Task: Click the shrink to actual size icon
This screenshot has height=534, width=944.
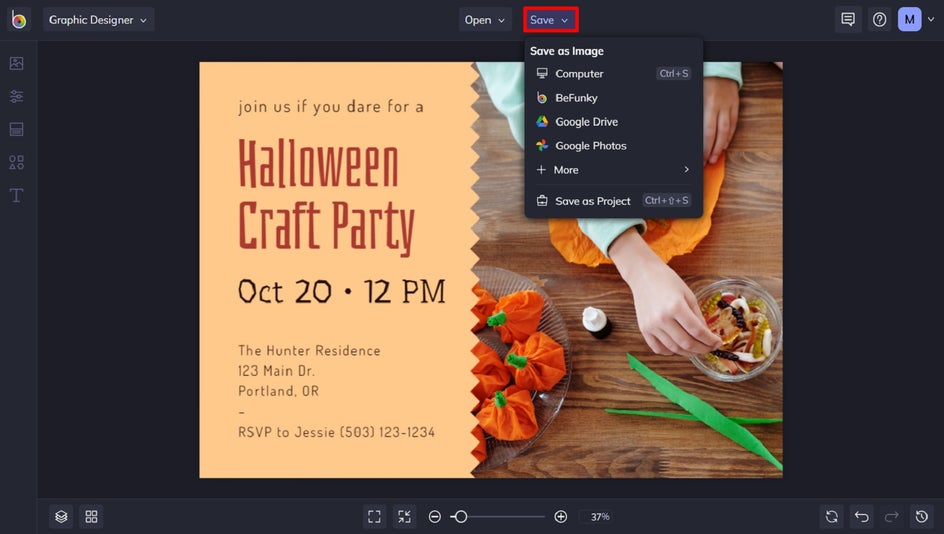Action: [x=404, y=517]
